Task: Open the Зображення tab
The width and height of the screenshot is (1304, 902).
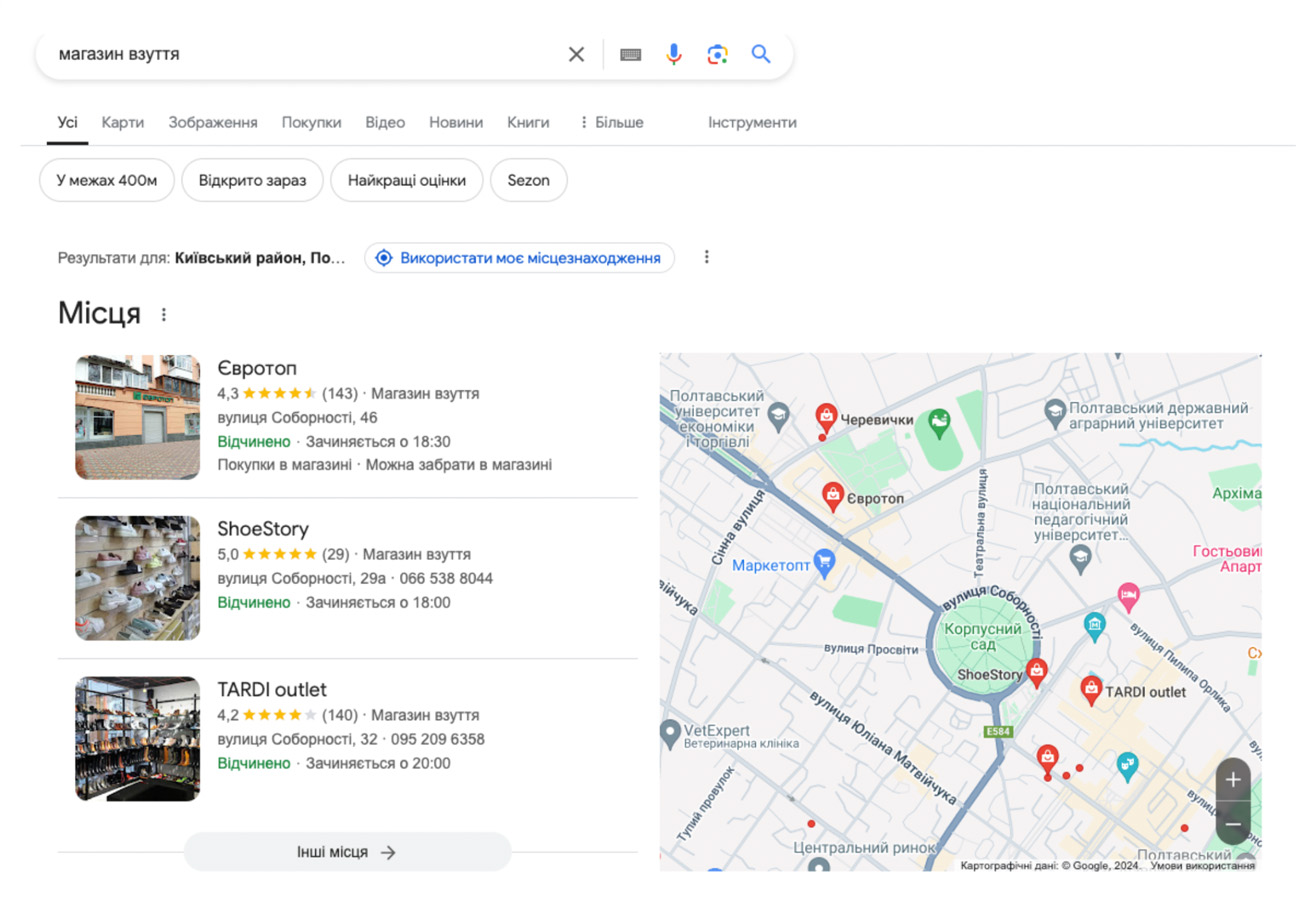Action: coord(213,122)
